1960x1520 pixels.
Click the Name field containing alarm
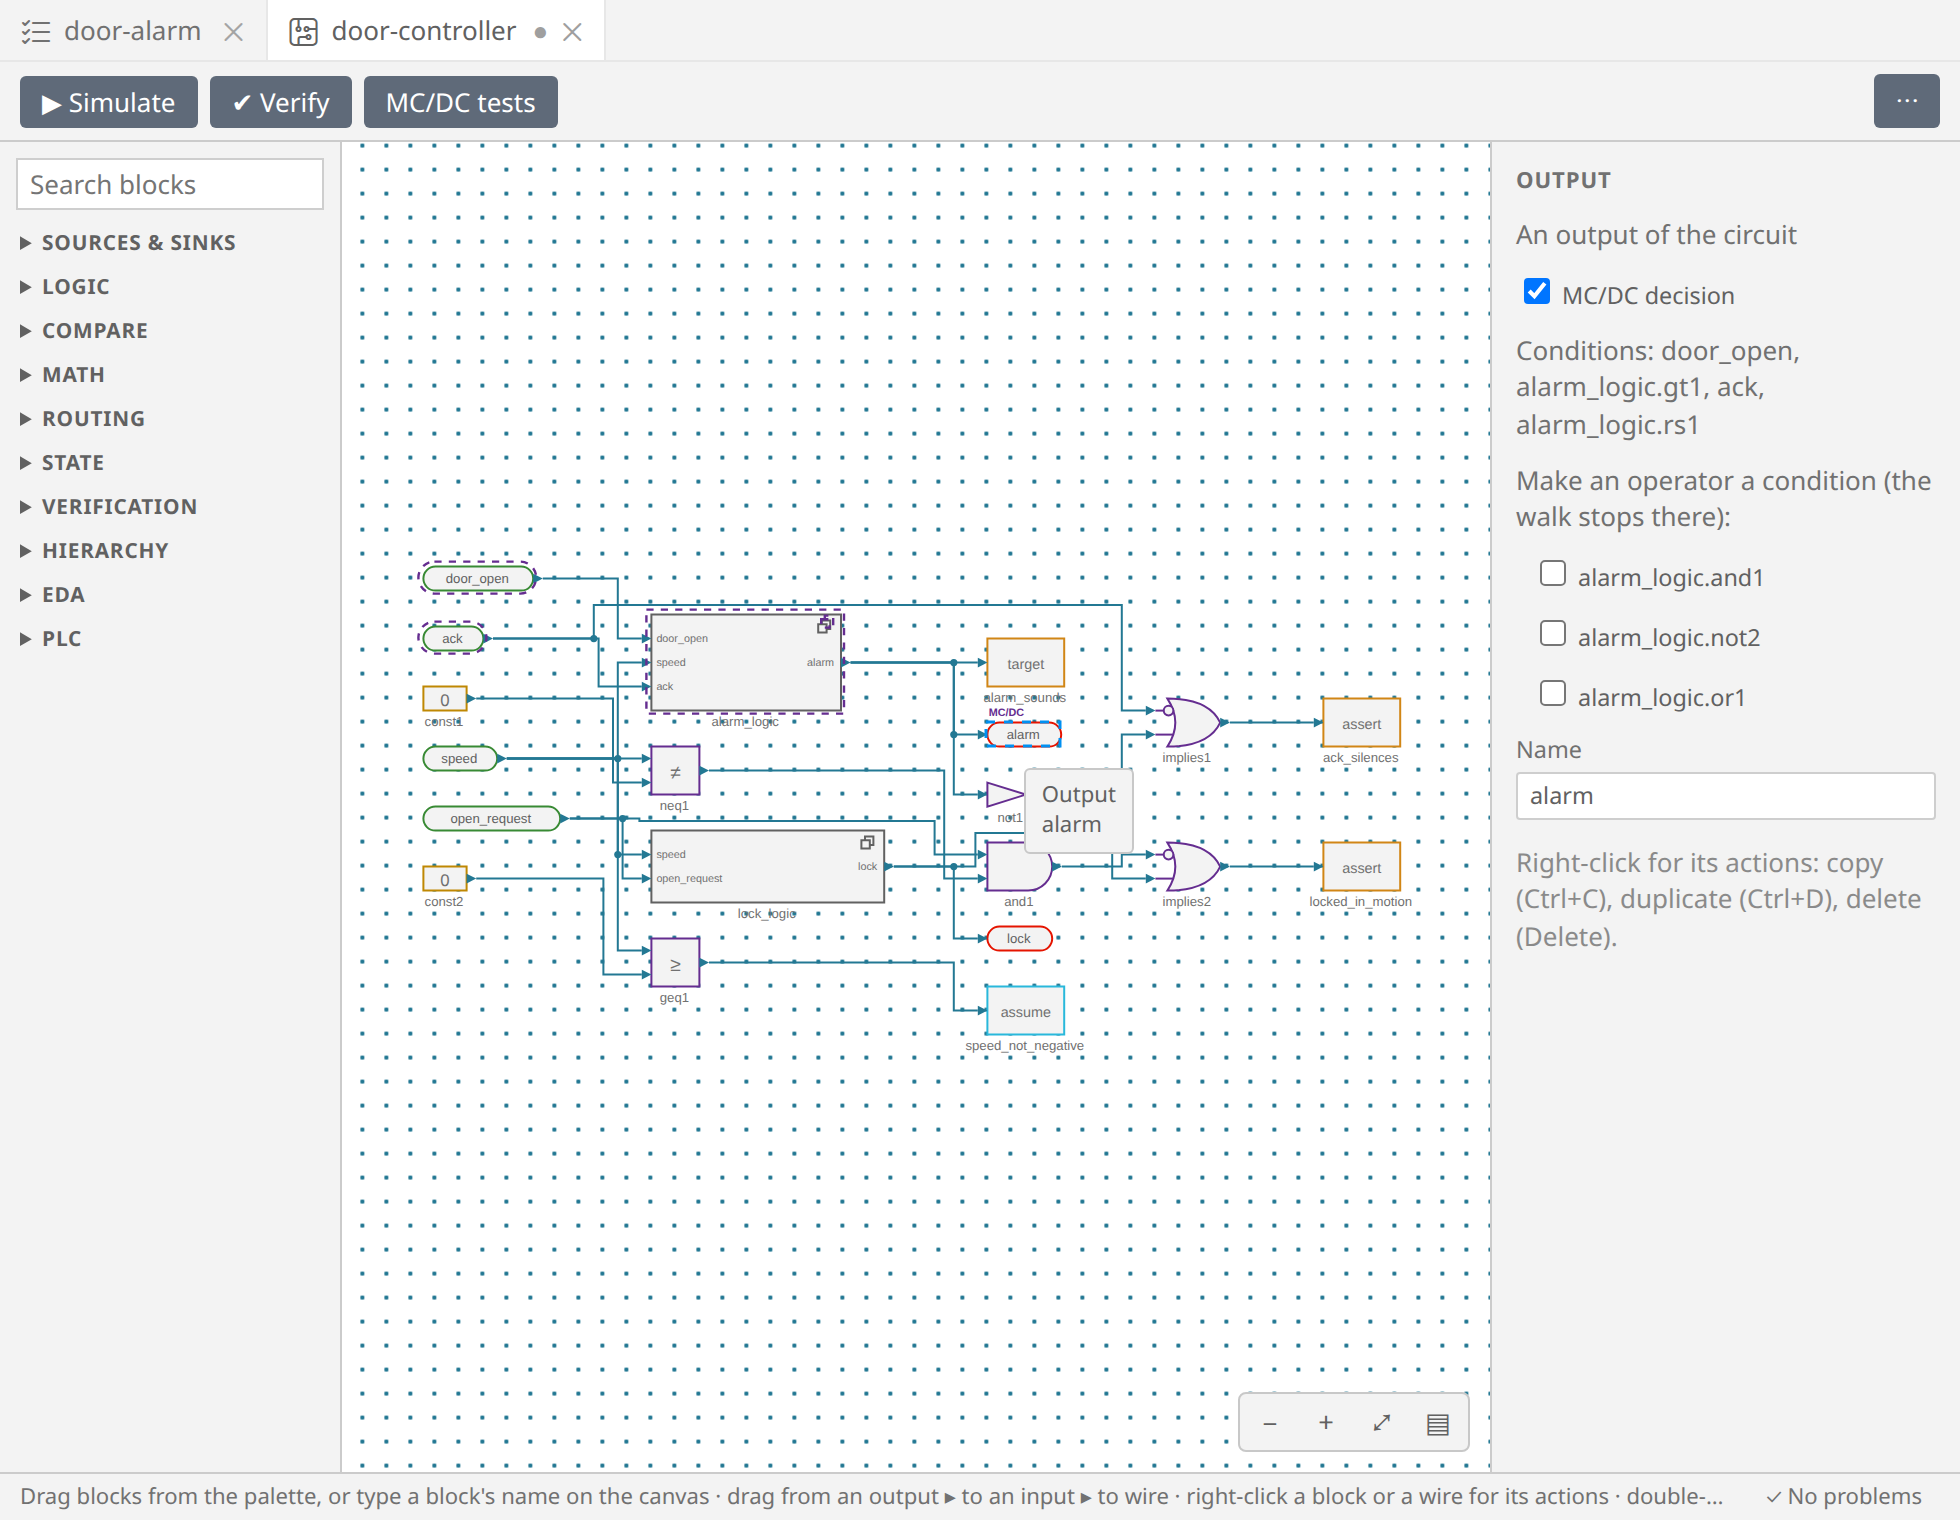pos(1725,796)
